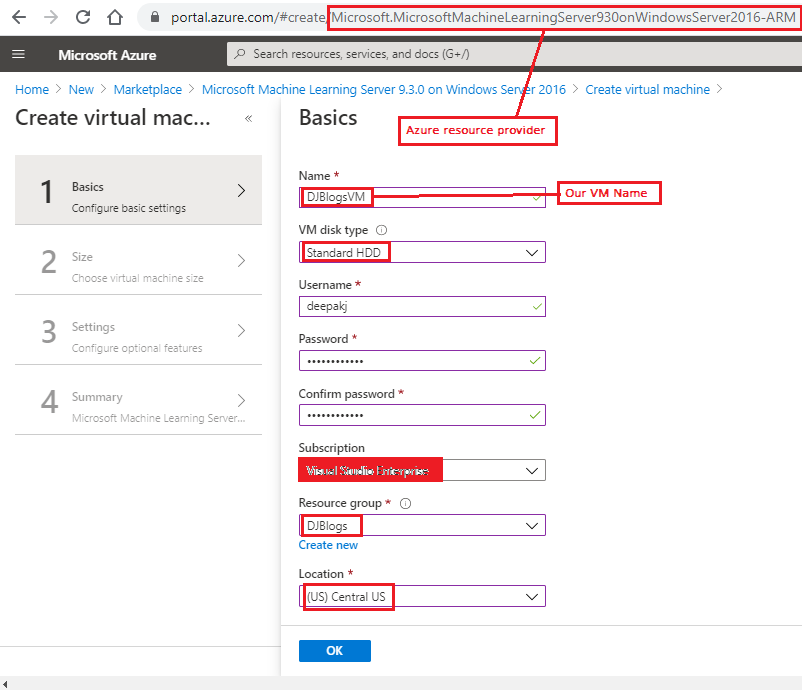Open step 2 Size
The height and width of the screenshot is (690, 802).
[139, 260]
